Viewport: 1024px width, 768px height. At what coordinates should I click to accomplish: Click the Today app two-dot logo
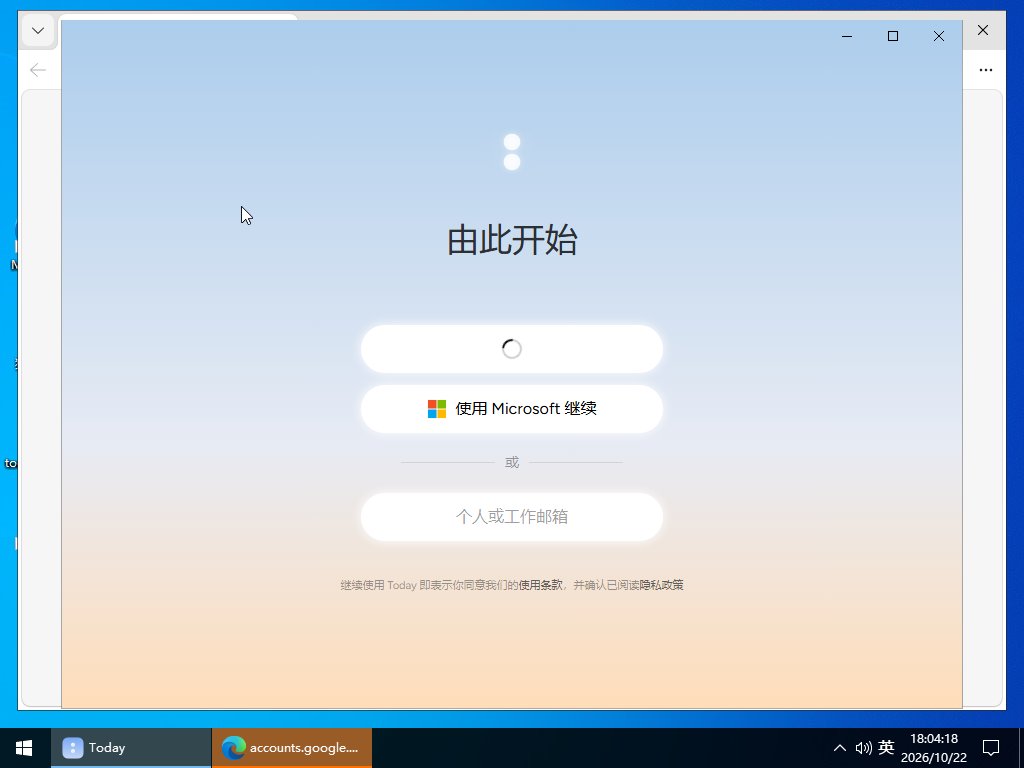pos(512,152)
